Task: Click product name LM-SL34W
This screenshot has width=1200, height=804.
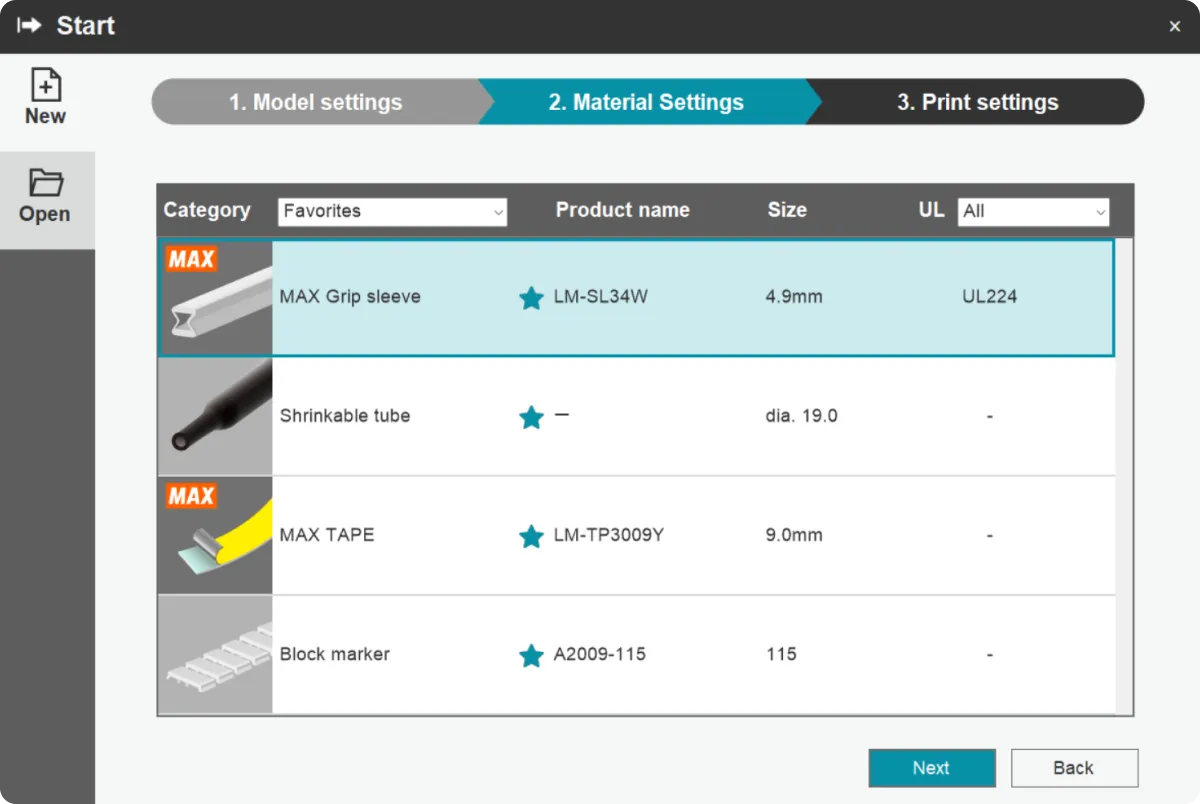Action: [602, 297]
